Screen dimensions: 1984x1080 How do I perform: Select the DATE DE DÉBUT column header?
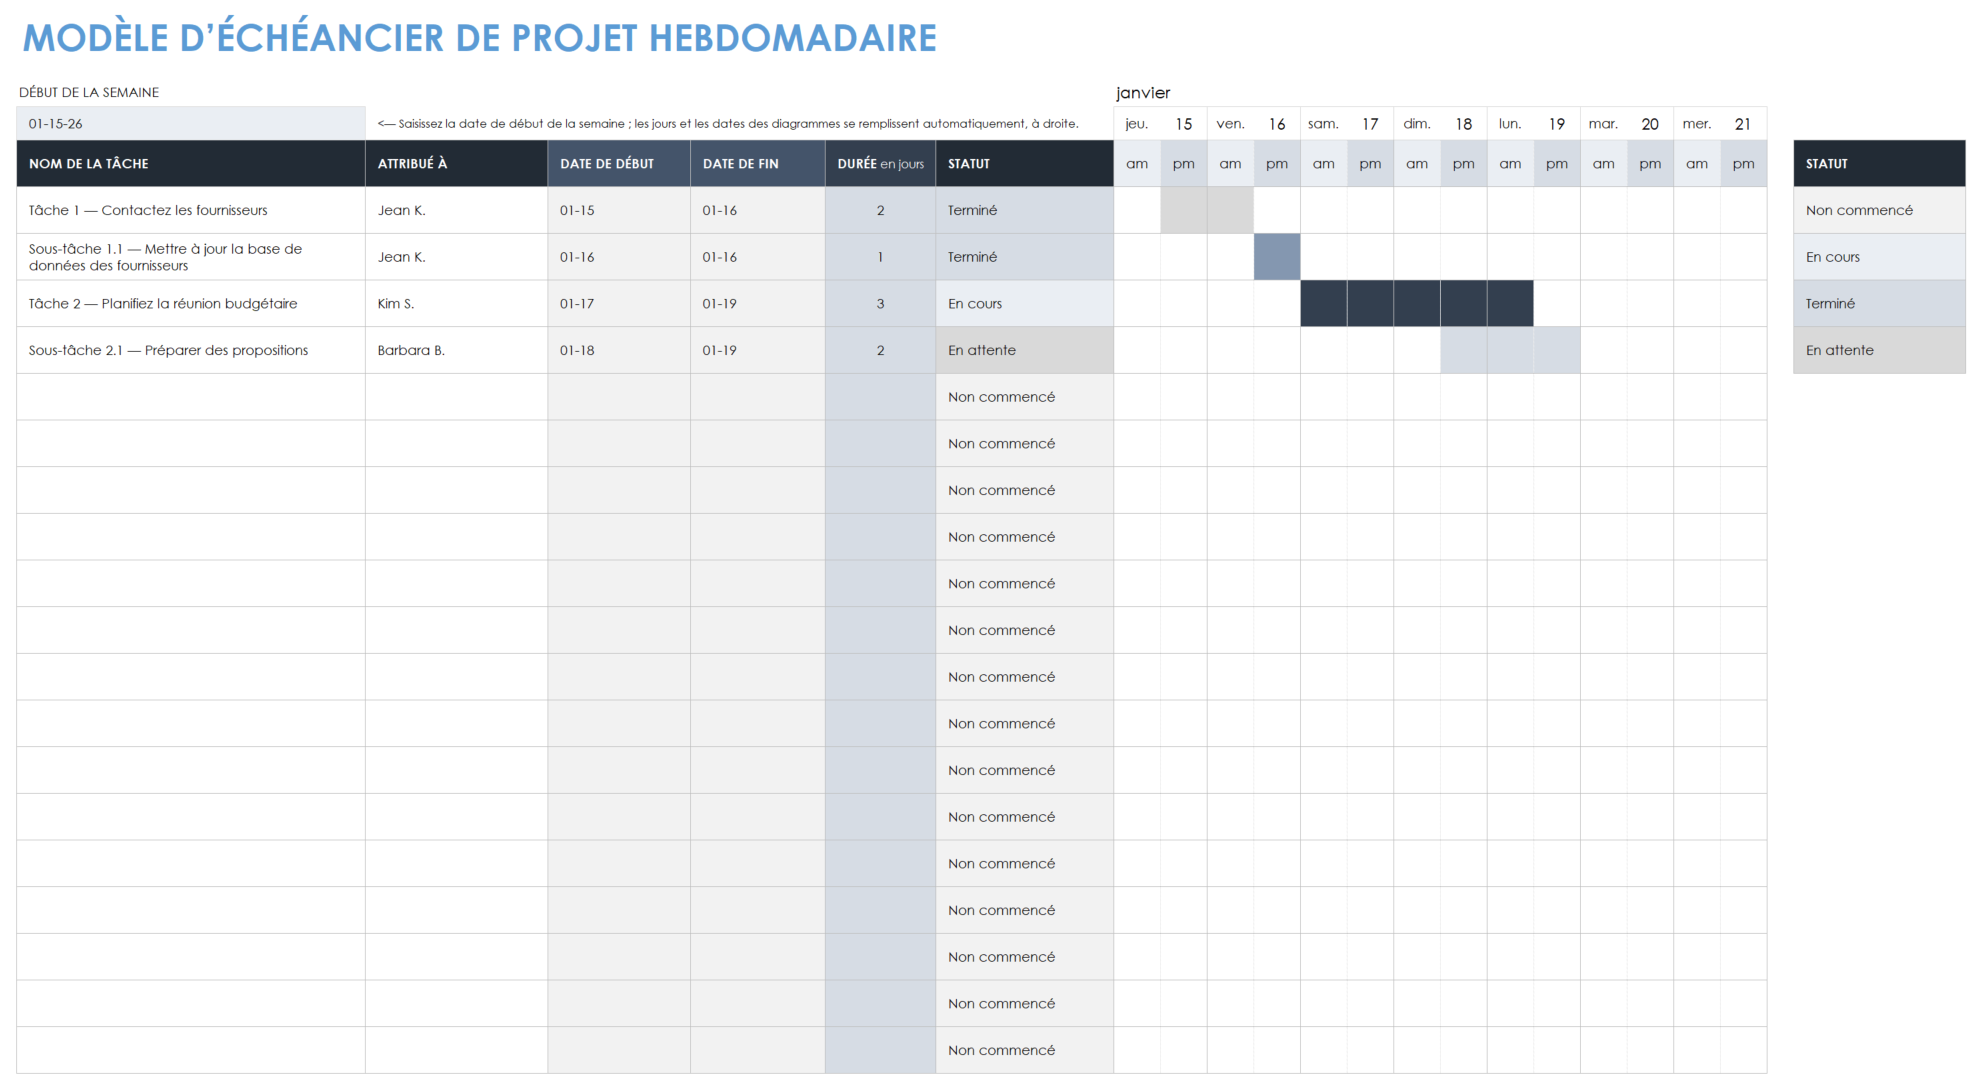point(619,164)
